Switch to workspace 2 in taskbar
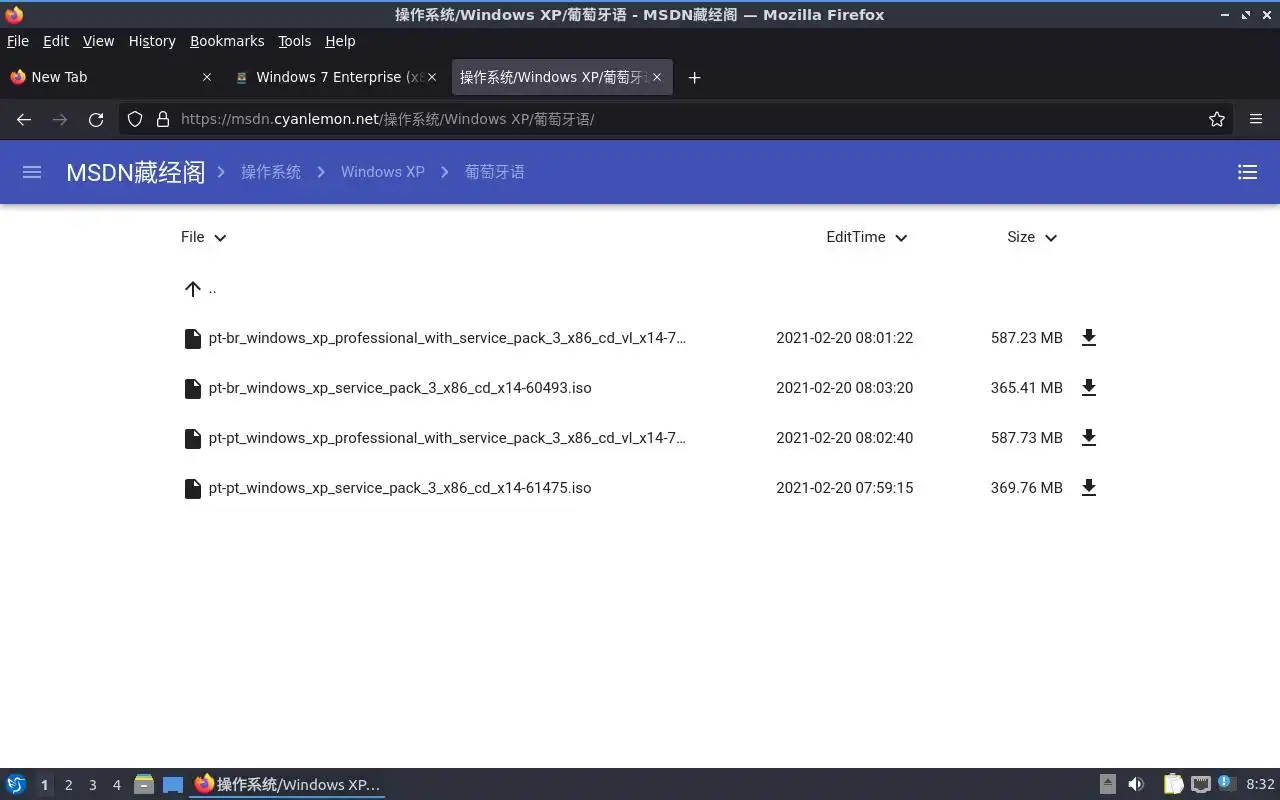Viewport: 1280px width, 800px height. coord(68,785)
